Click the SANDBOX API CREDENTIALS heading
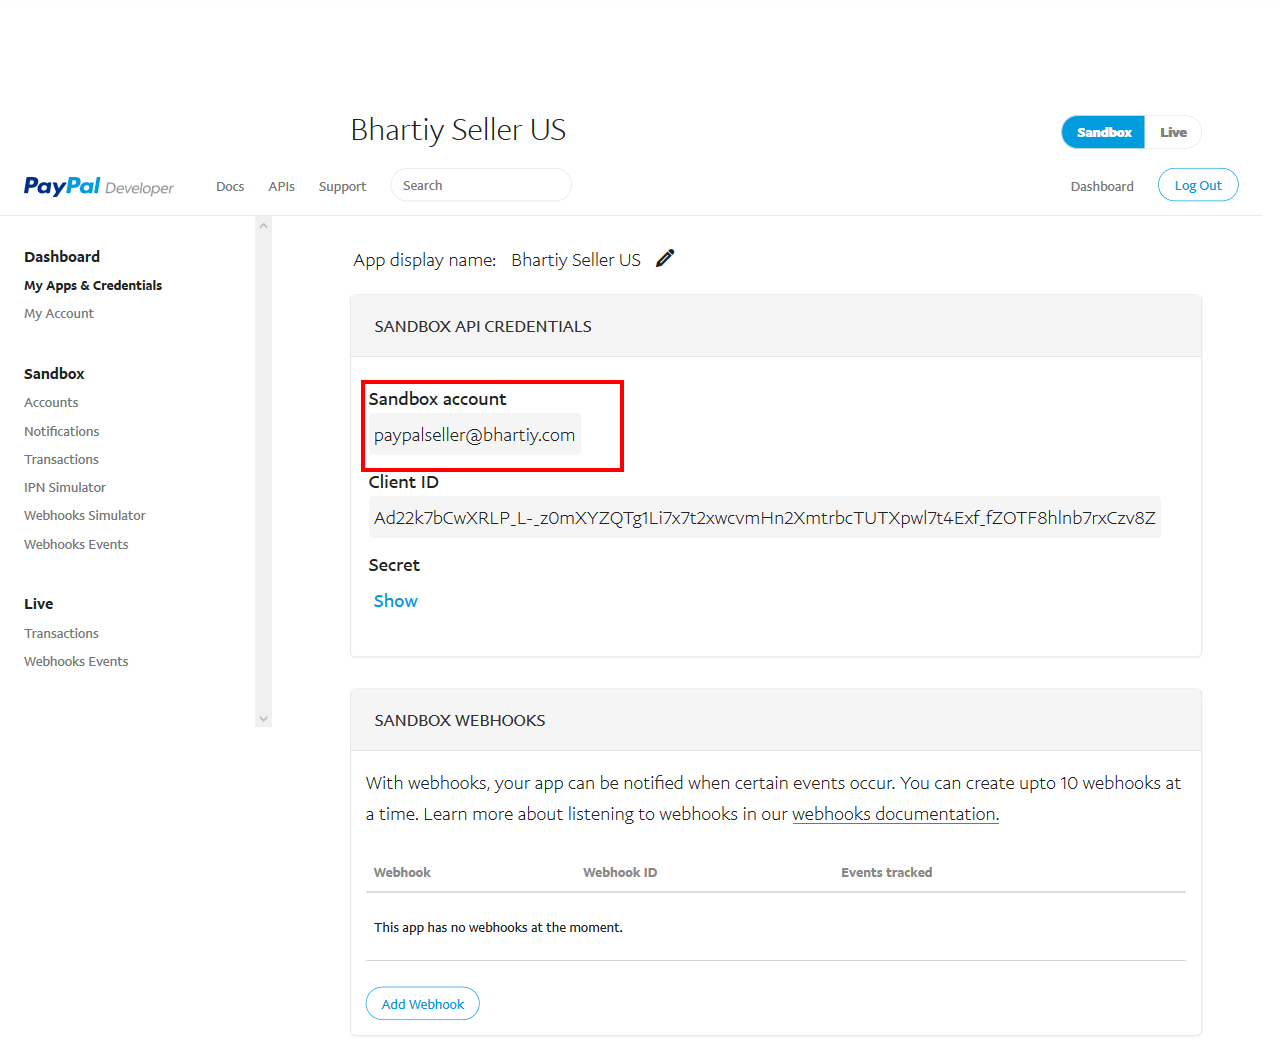This screenshot has width=1280, height=1053. point(483,326)
